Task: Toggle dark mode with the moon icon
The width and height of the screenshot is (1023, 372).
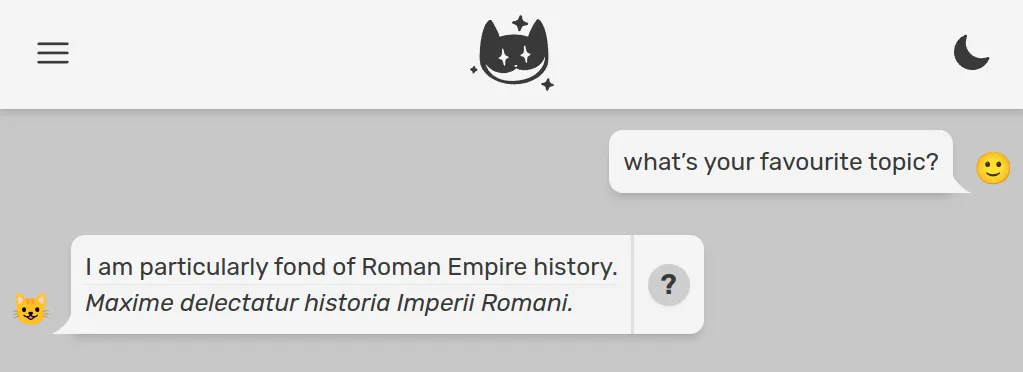Action: 971,52
